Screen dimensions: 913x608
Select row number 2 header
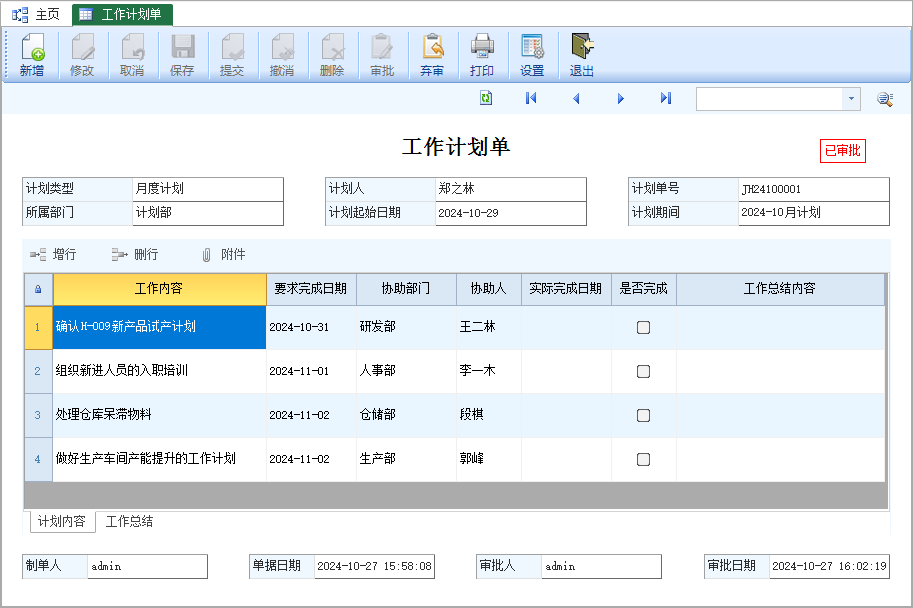[x=38, y=372]
